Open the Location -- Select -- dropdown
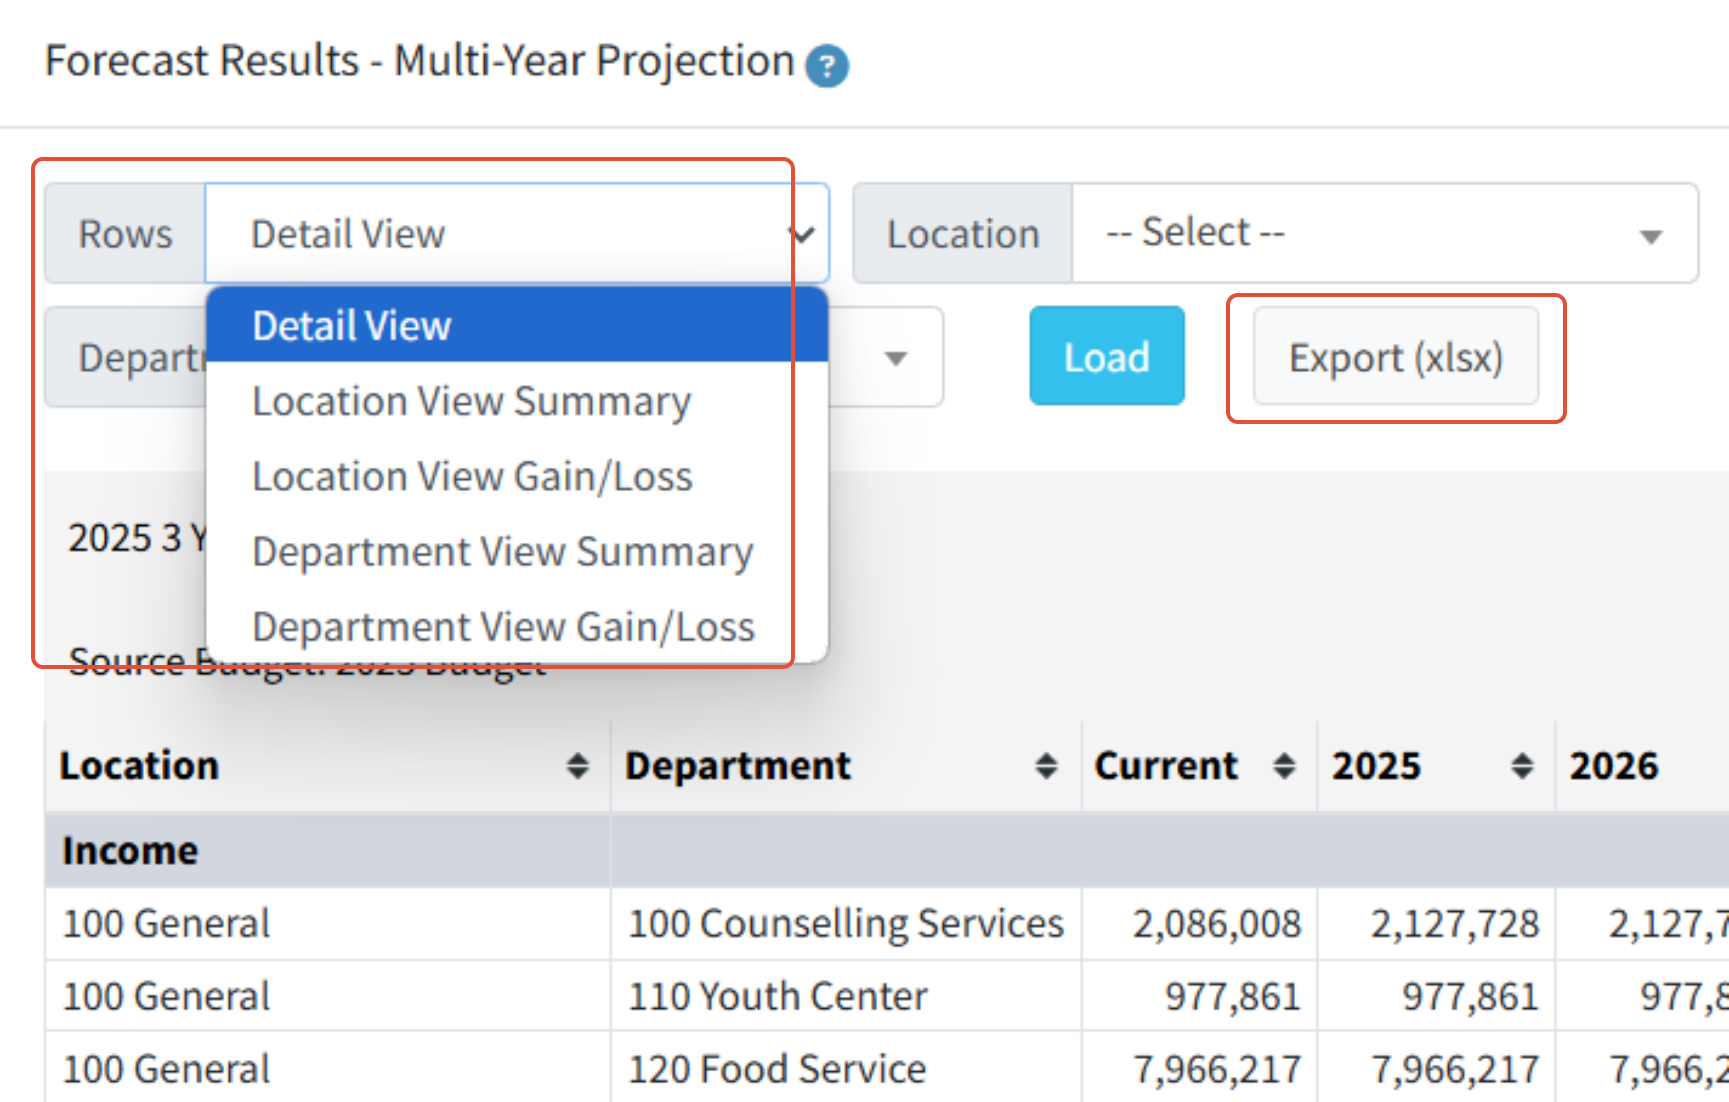This screenshot has height=1102, width=1729. click(1384, 234)
